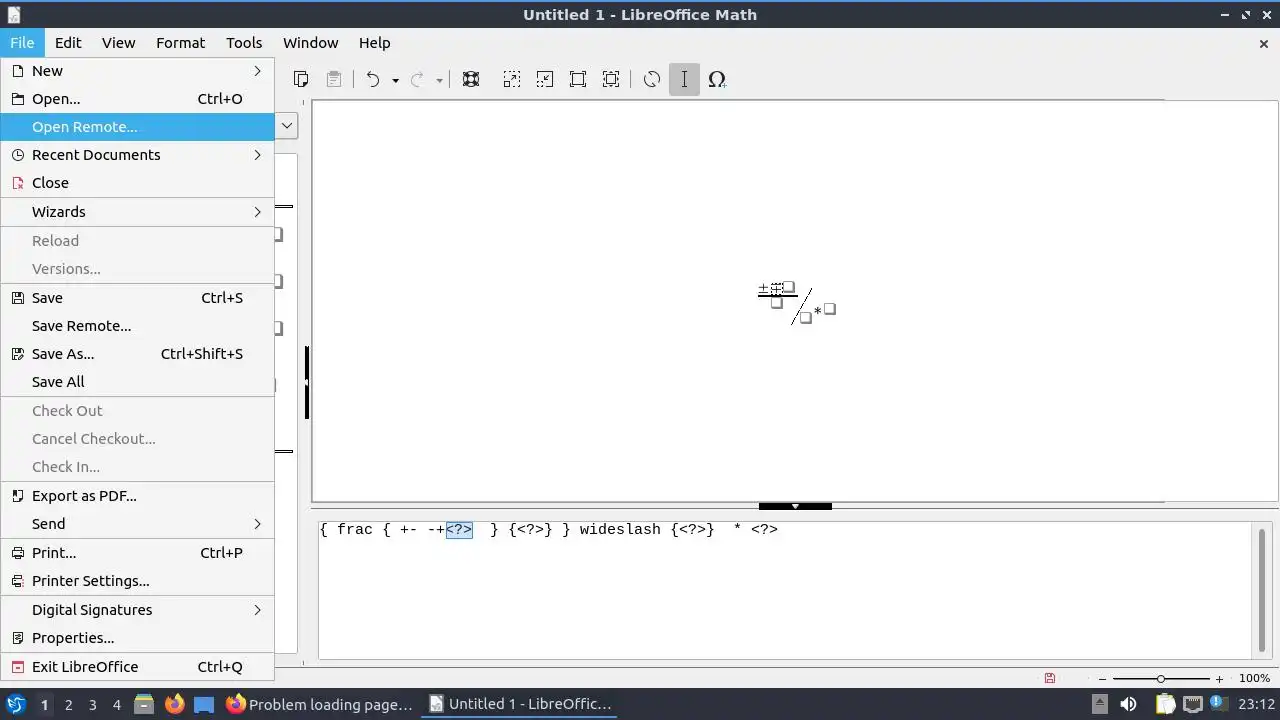Expand the New submenu

(137, 71)
